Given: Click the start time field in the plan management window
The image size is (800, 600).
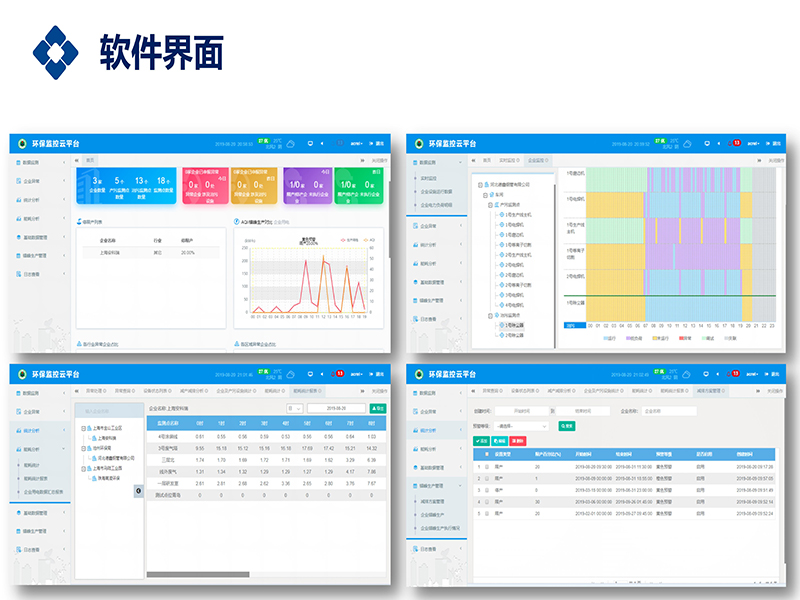Looking at the screenshot, I should pyautogui.click(x=521, y=411).
